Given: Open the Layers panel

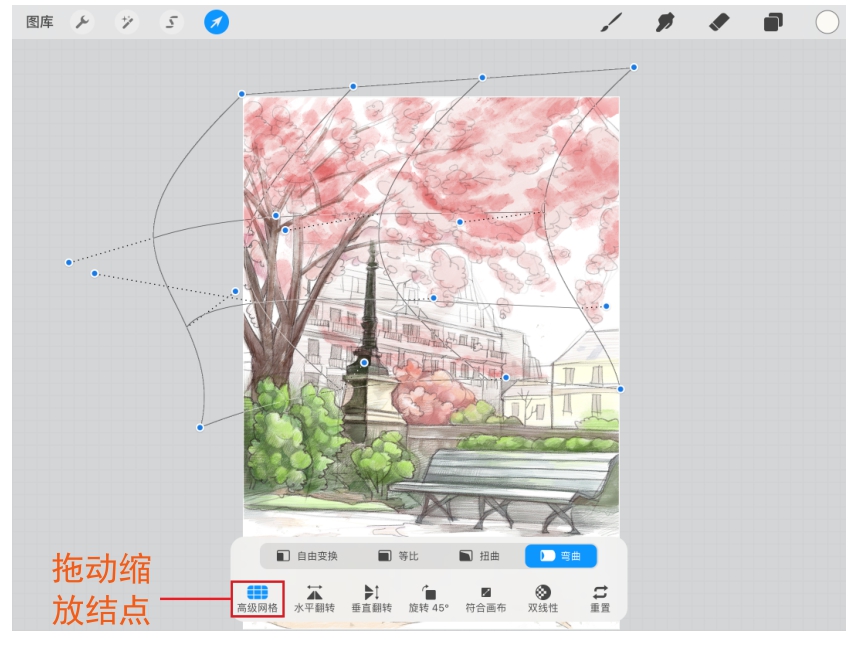Looking at the screenshot, I should 773,22.
